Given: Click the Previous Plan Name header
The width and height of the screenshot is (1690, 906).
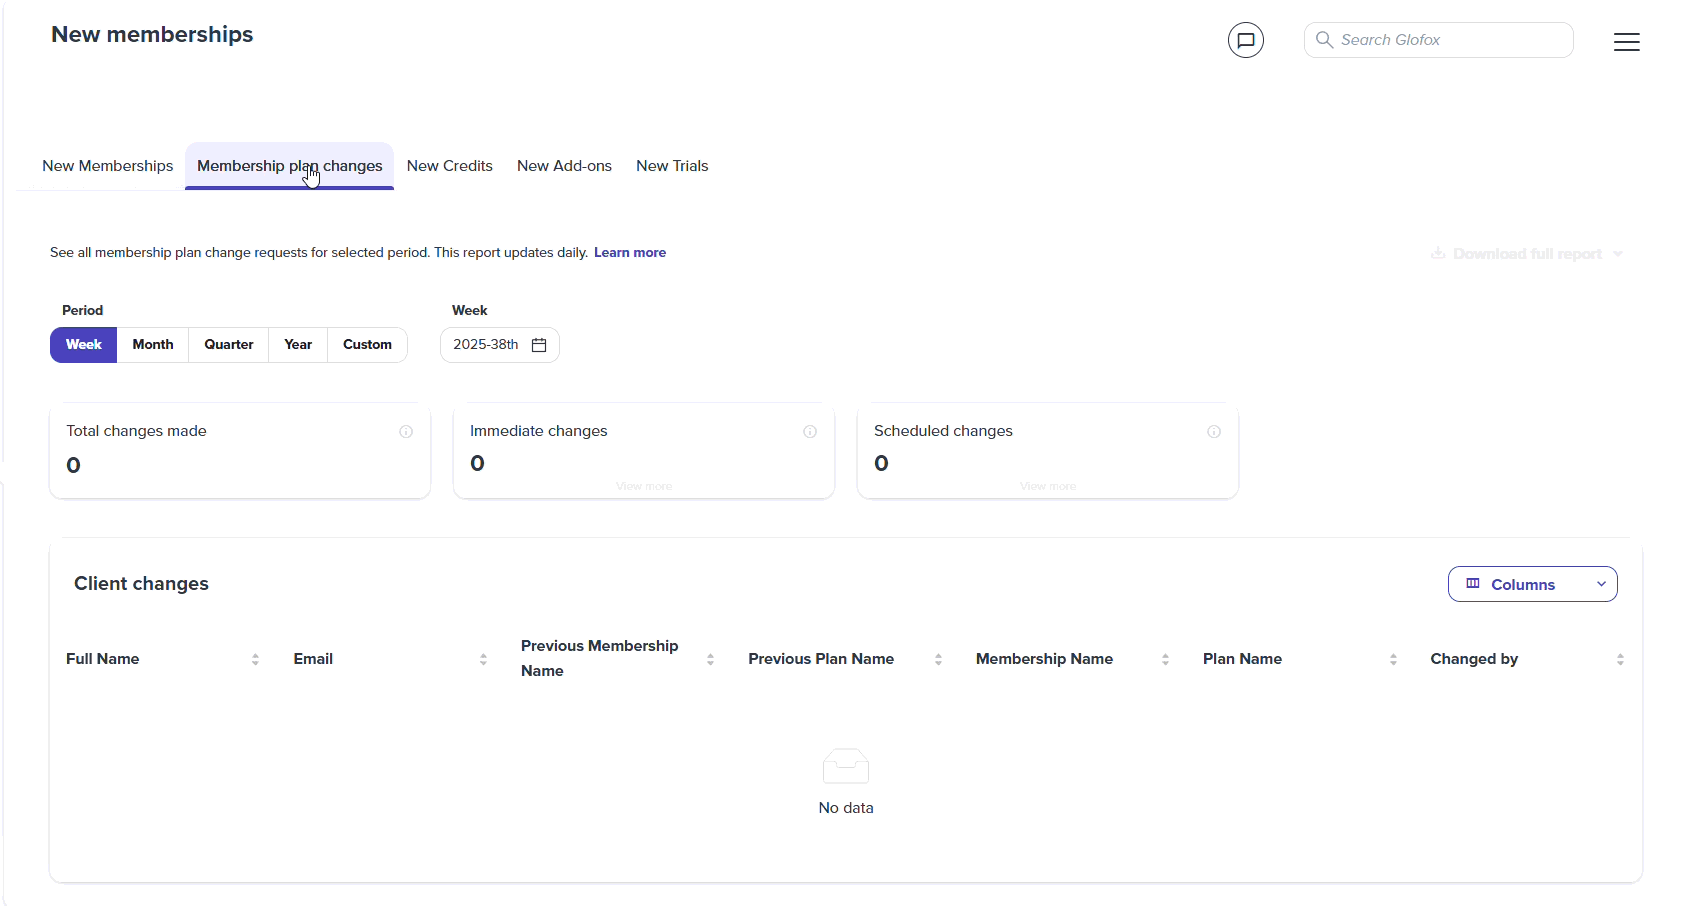Looking at the screenshot, I should pos(821,659).
